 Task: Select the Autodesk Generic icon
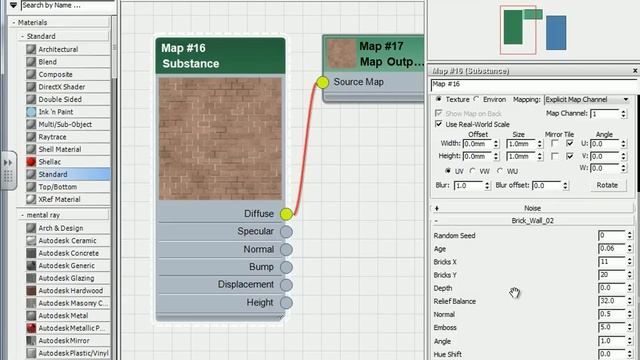pyautogui.click(x=31, y=265)
